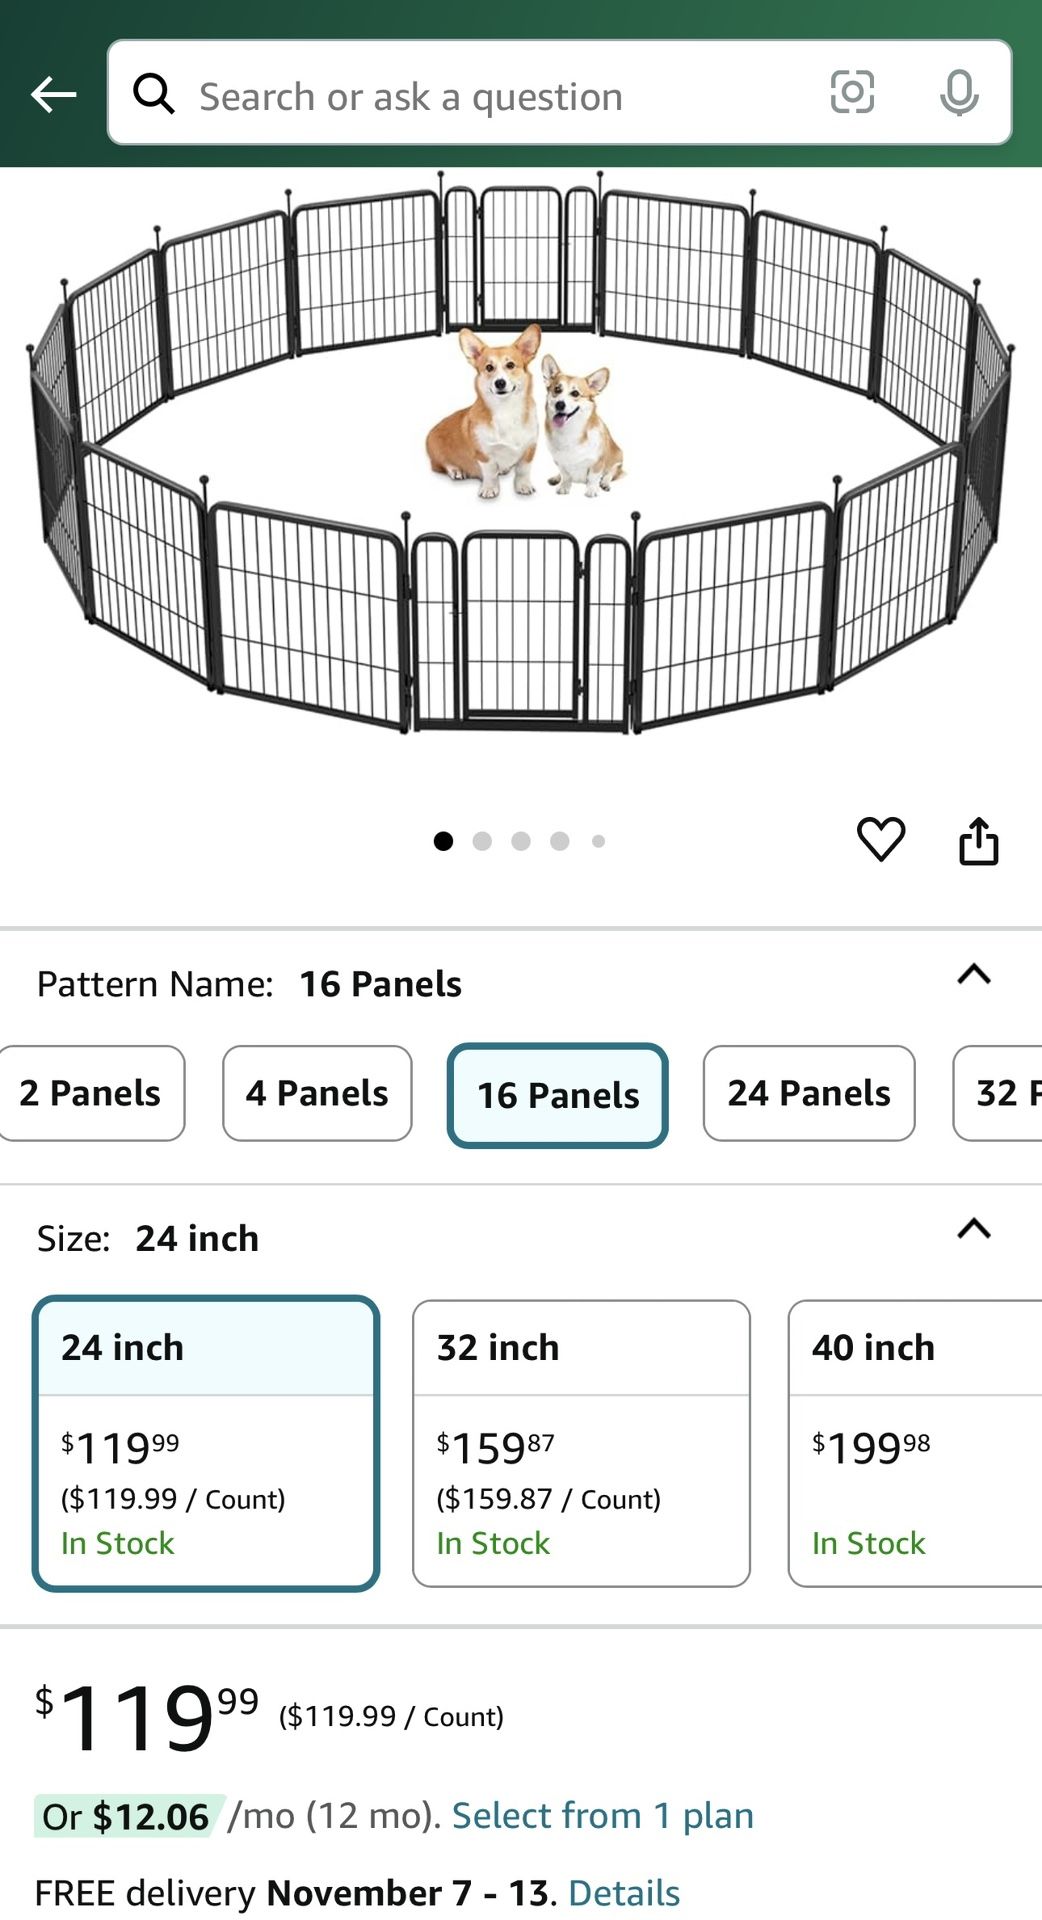This screenshot has height=1920, width=1042.
Task: Select the 2 Panels option
Action: click(x=92, y=1093)
